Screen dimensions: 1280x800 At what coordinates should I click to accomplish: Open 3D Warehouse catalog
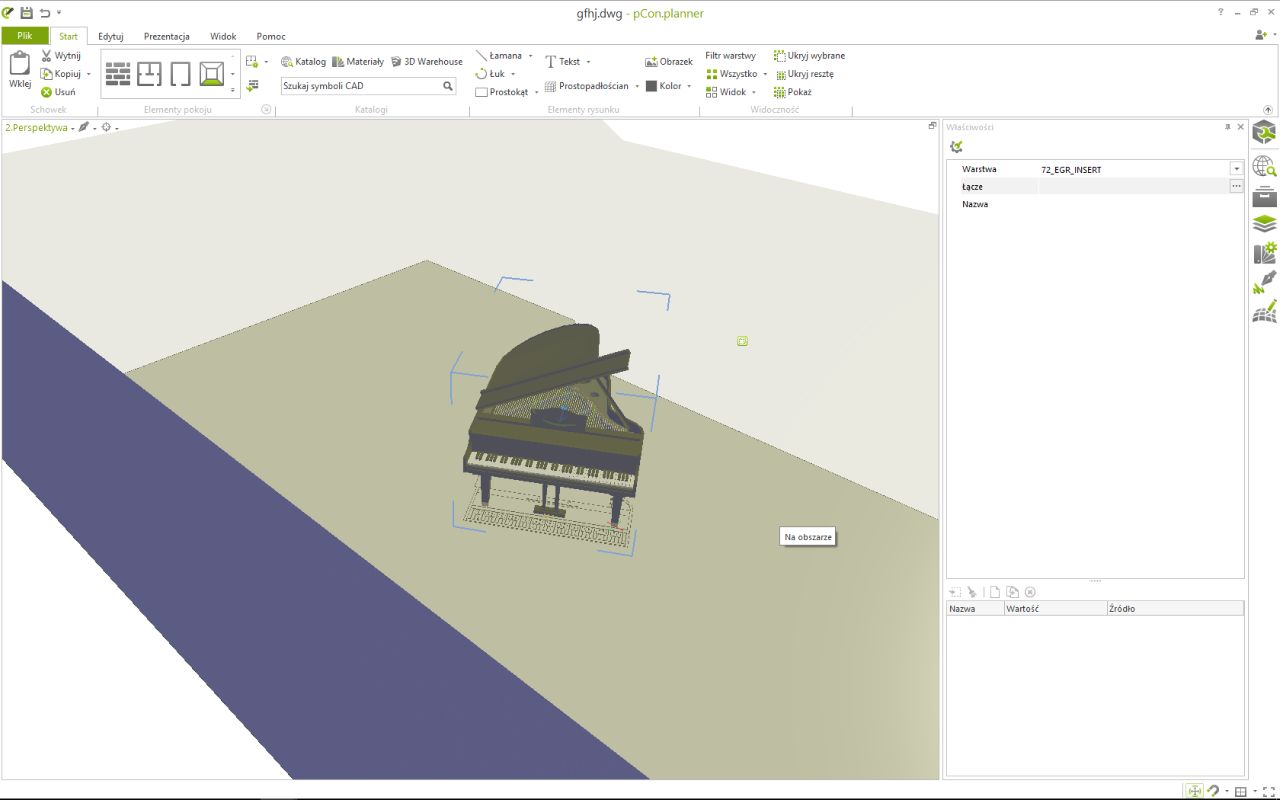426,61
